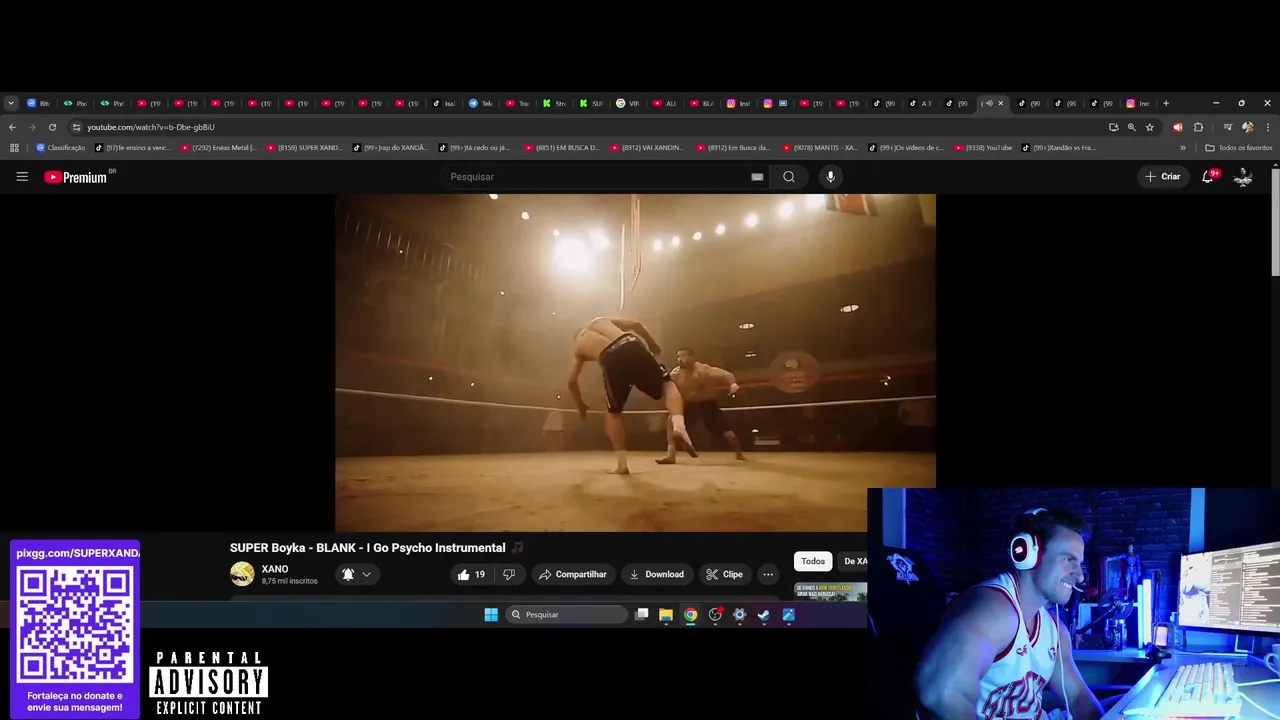
Task: Select the De XA... filter chip
Action: [854, 561]
